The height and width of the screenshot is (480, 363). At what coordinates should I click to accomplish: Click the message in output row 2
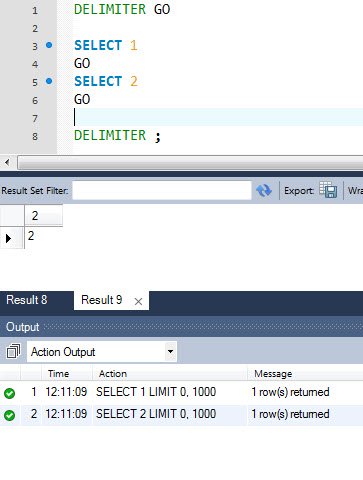click(290, 414)
